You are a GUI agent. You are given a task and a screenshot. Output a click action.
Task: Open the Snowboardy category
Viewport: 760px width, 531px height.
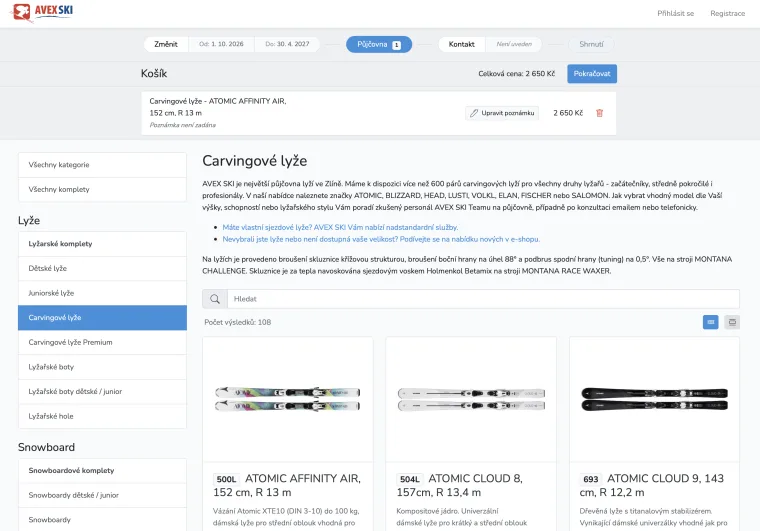[x=102, y=520]
